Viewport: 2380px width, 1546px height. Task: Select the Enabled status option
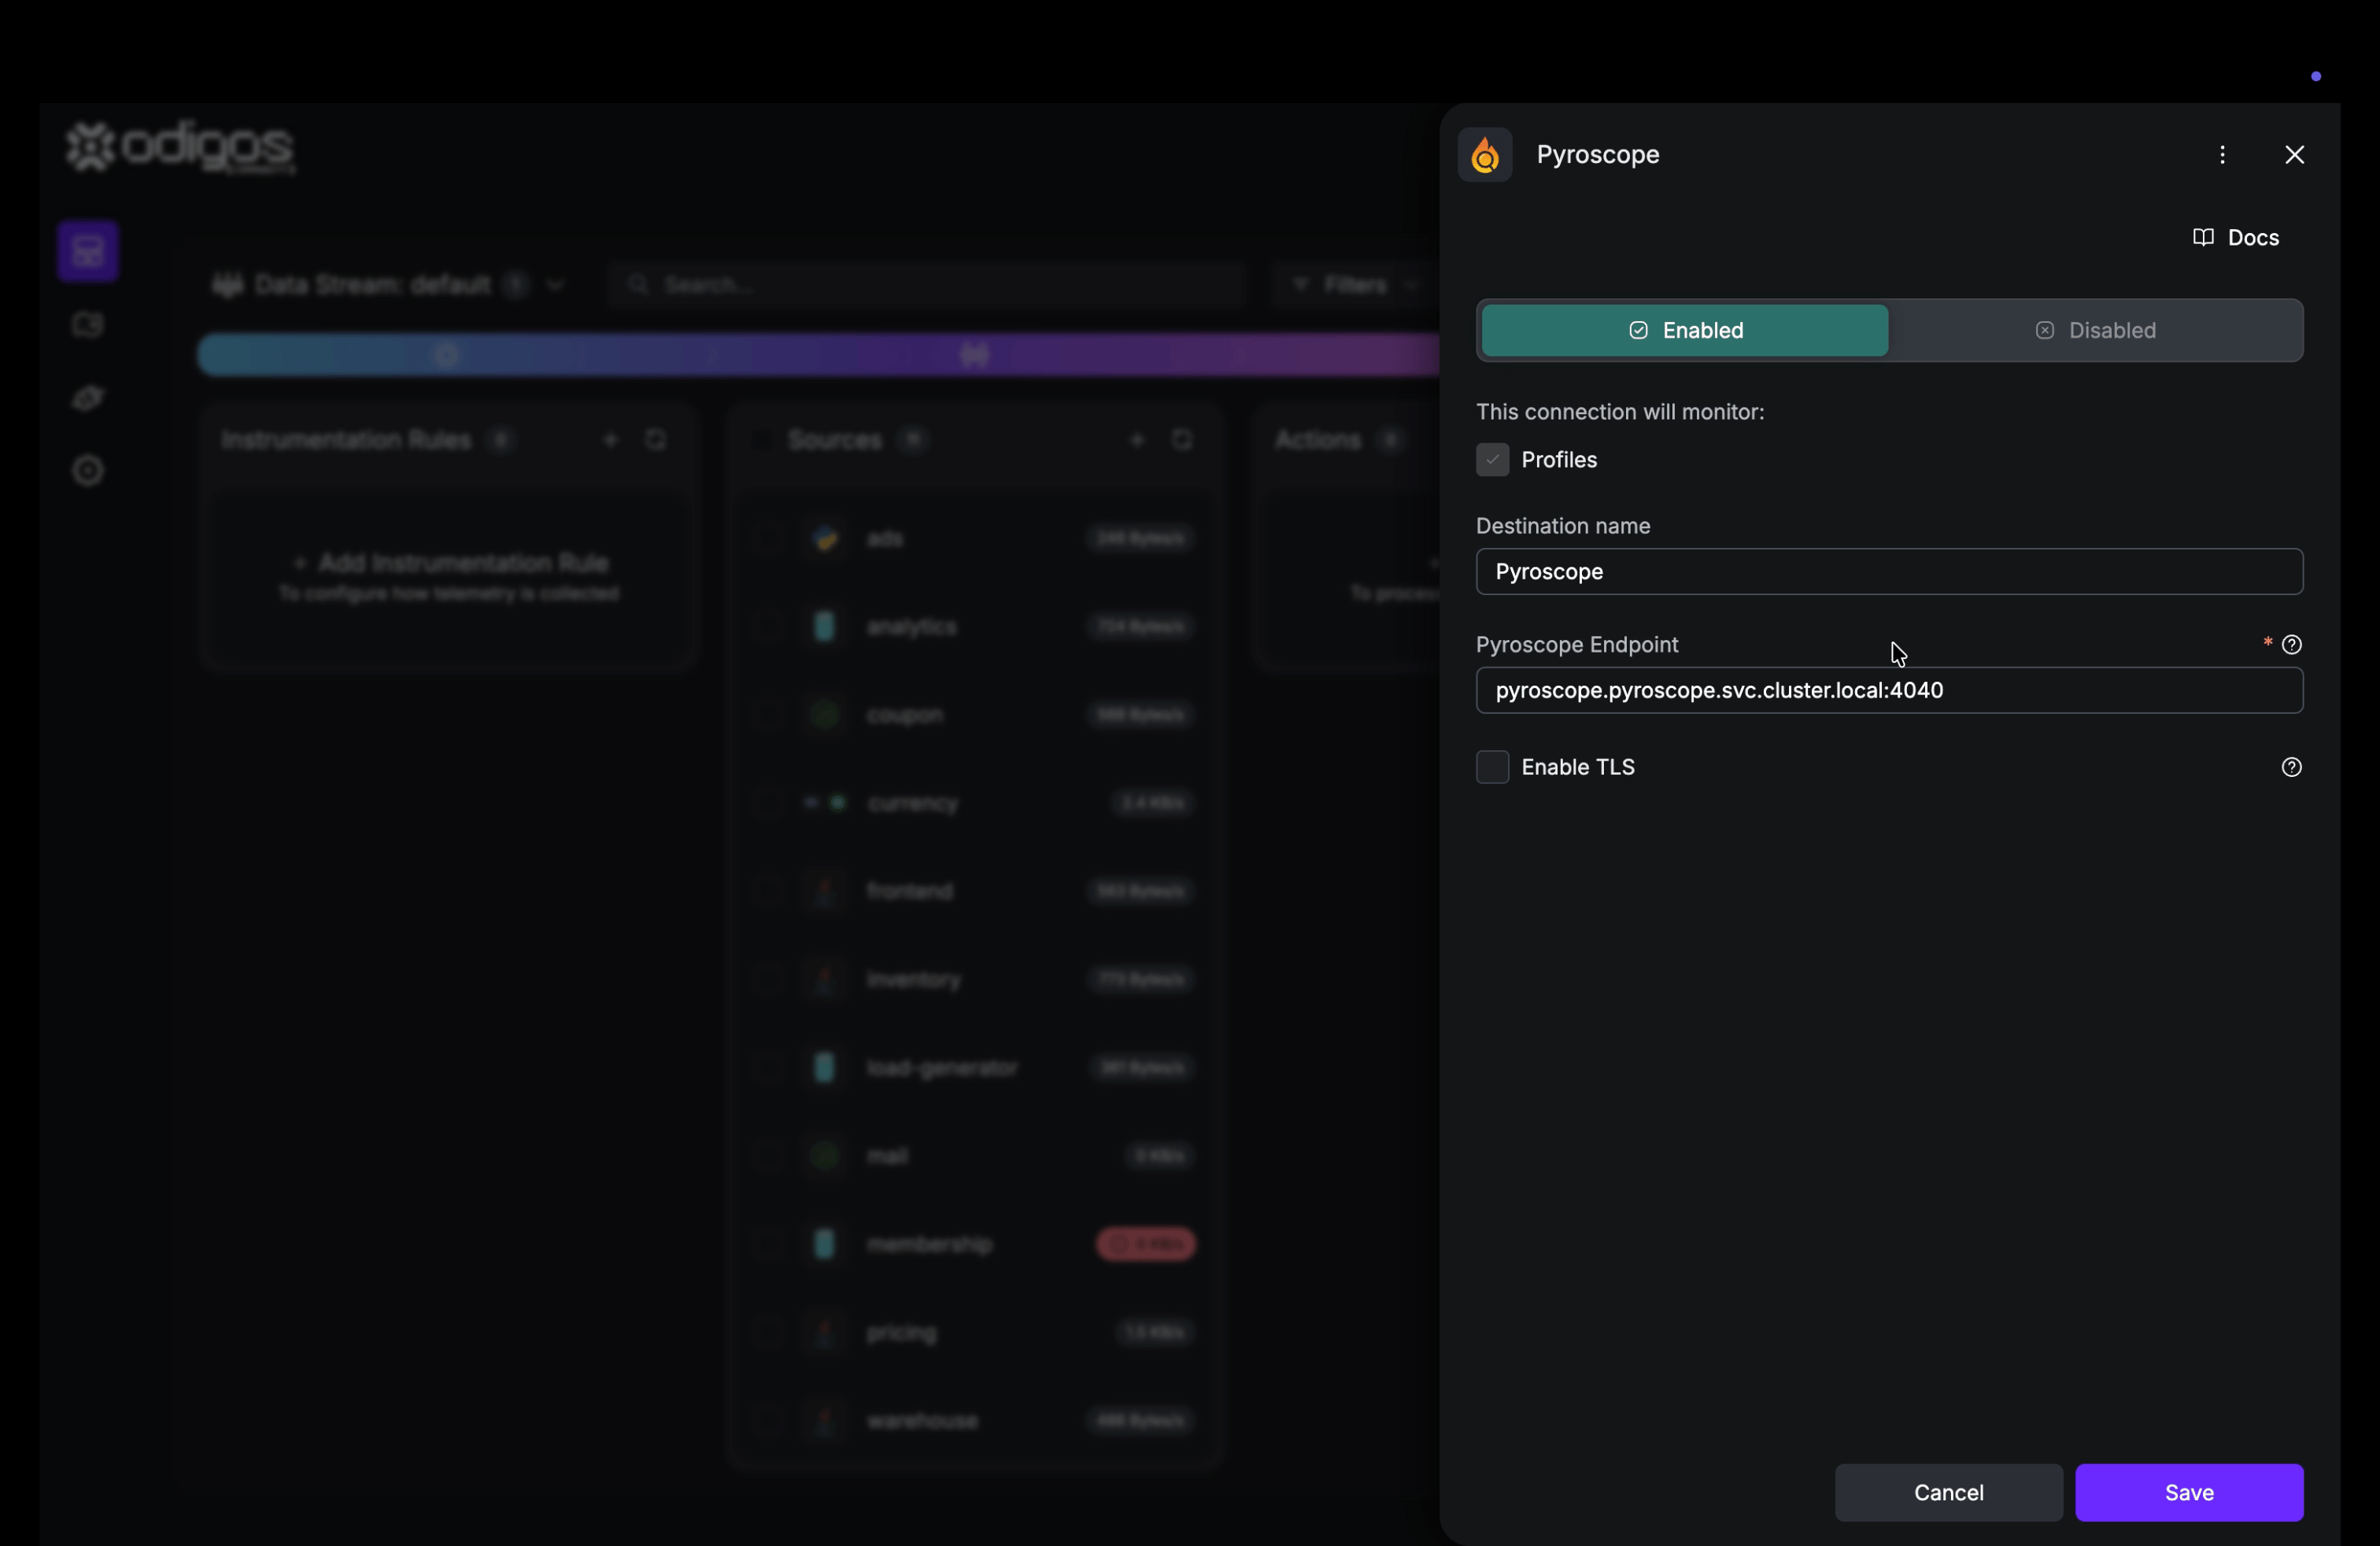coord(1684,331)
